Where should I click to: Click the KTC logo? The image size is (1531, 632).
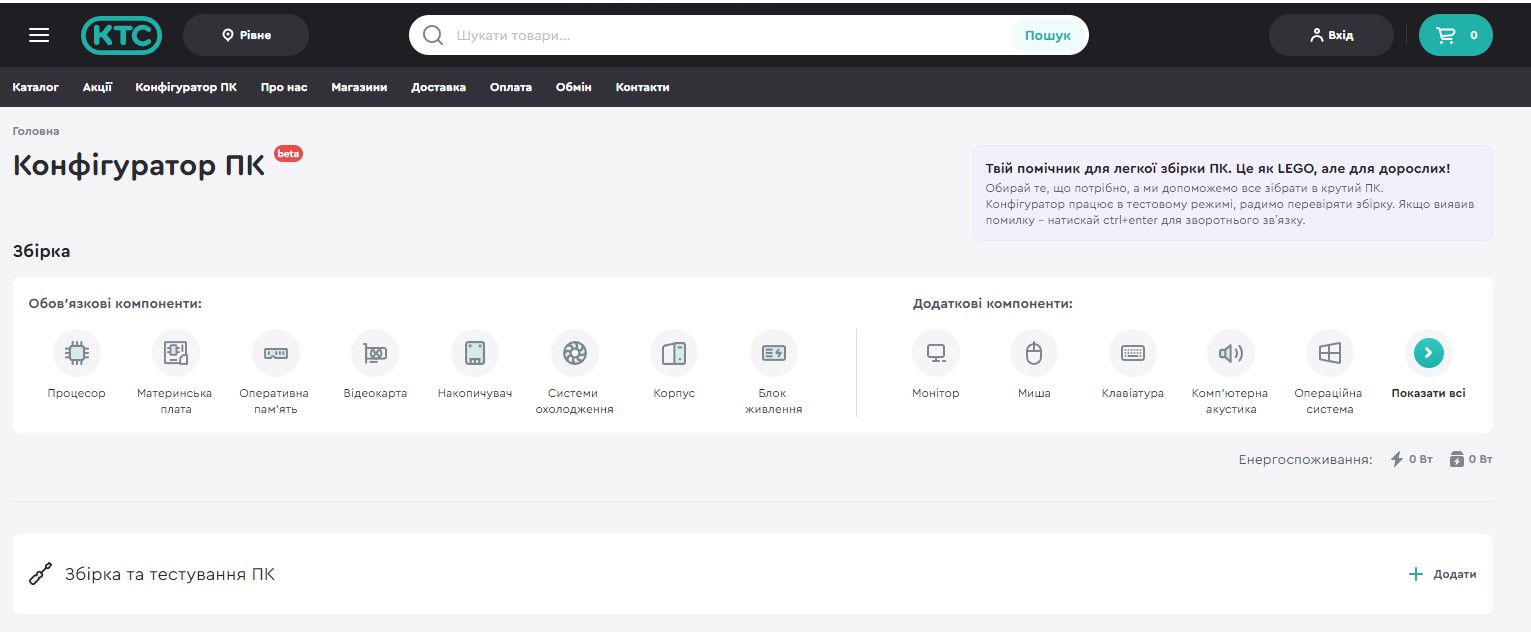[121, 35]
